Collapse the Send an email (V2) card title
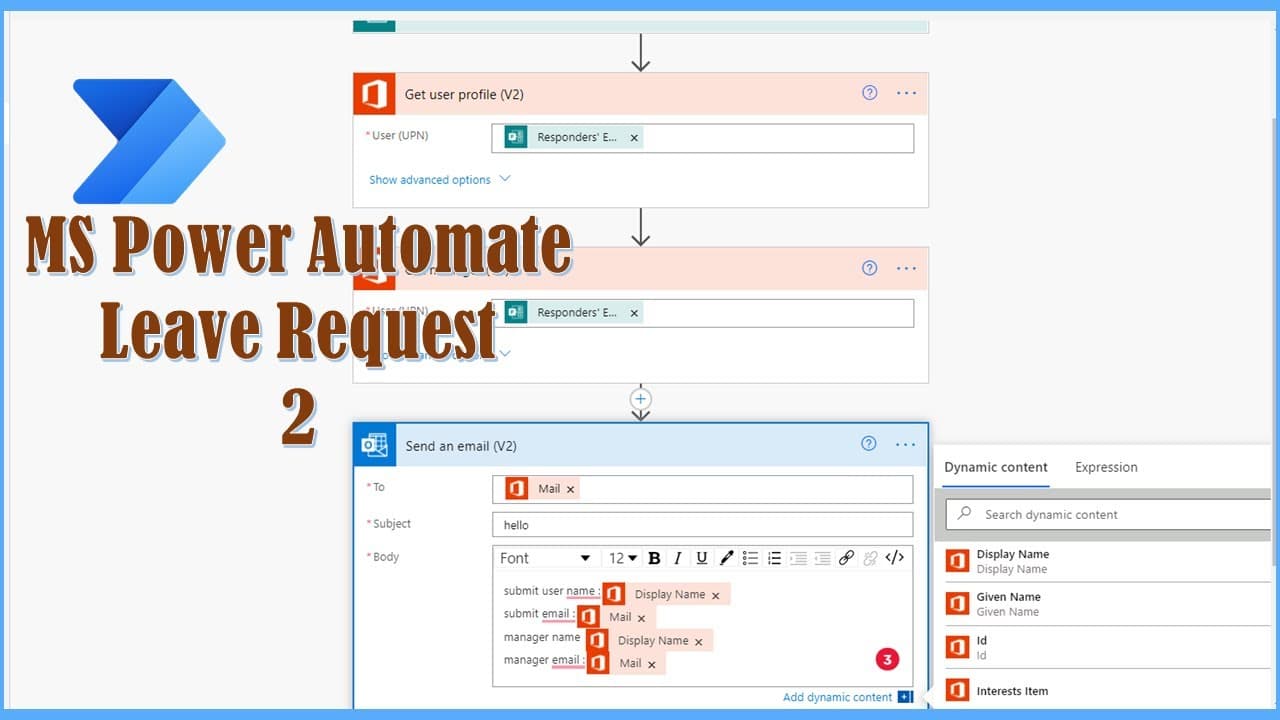 pyautogui.click(x=461, y=446)
